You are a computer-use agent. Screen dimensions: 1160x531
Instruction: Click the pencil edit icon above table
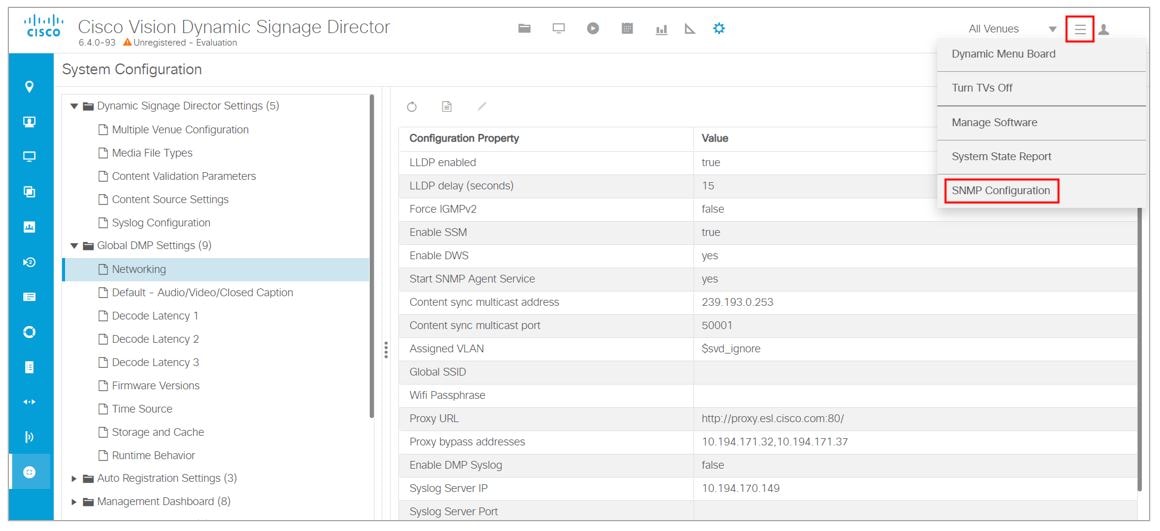pos(482,106)
